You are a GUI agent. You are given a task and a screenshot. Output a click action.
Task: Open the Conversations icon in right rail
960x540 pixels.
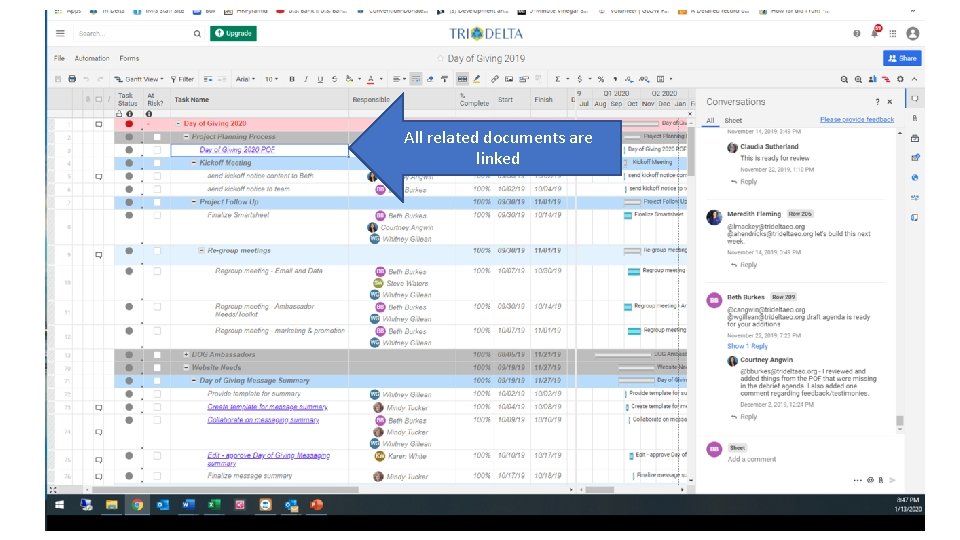coord(915,99)
